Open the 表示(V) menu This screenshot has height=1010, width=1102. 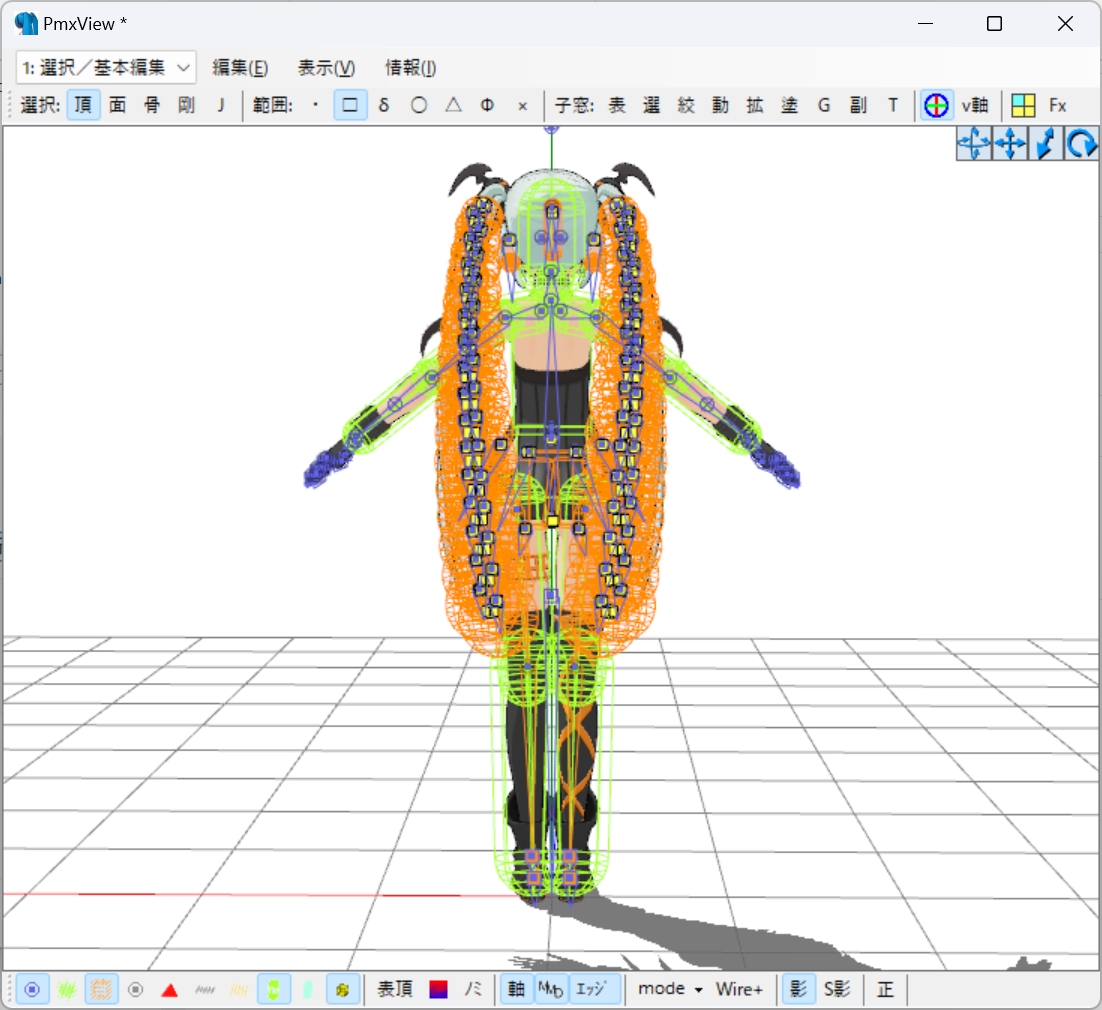point(326,67)
